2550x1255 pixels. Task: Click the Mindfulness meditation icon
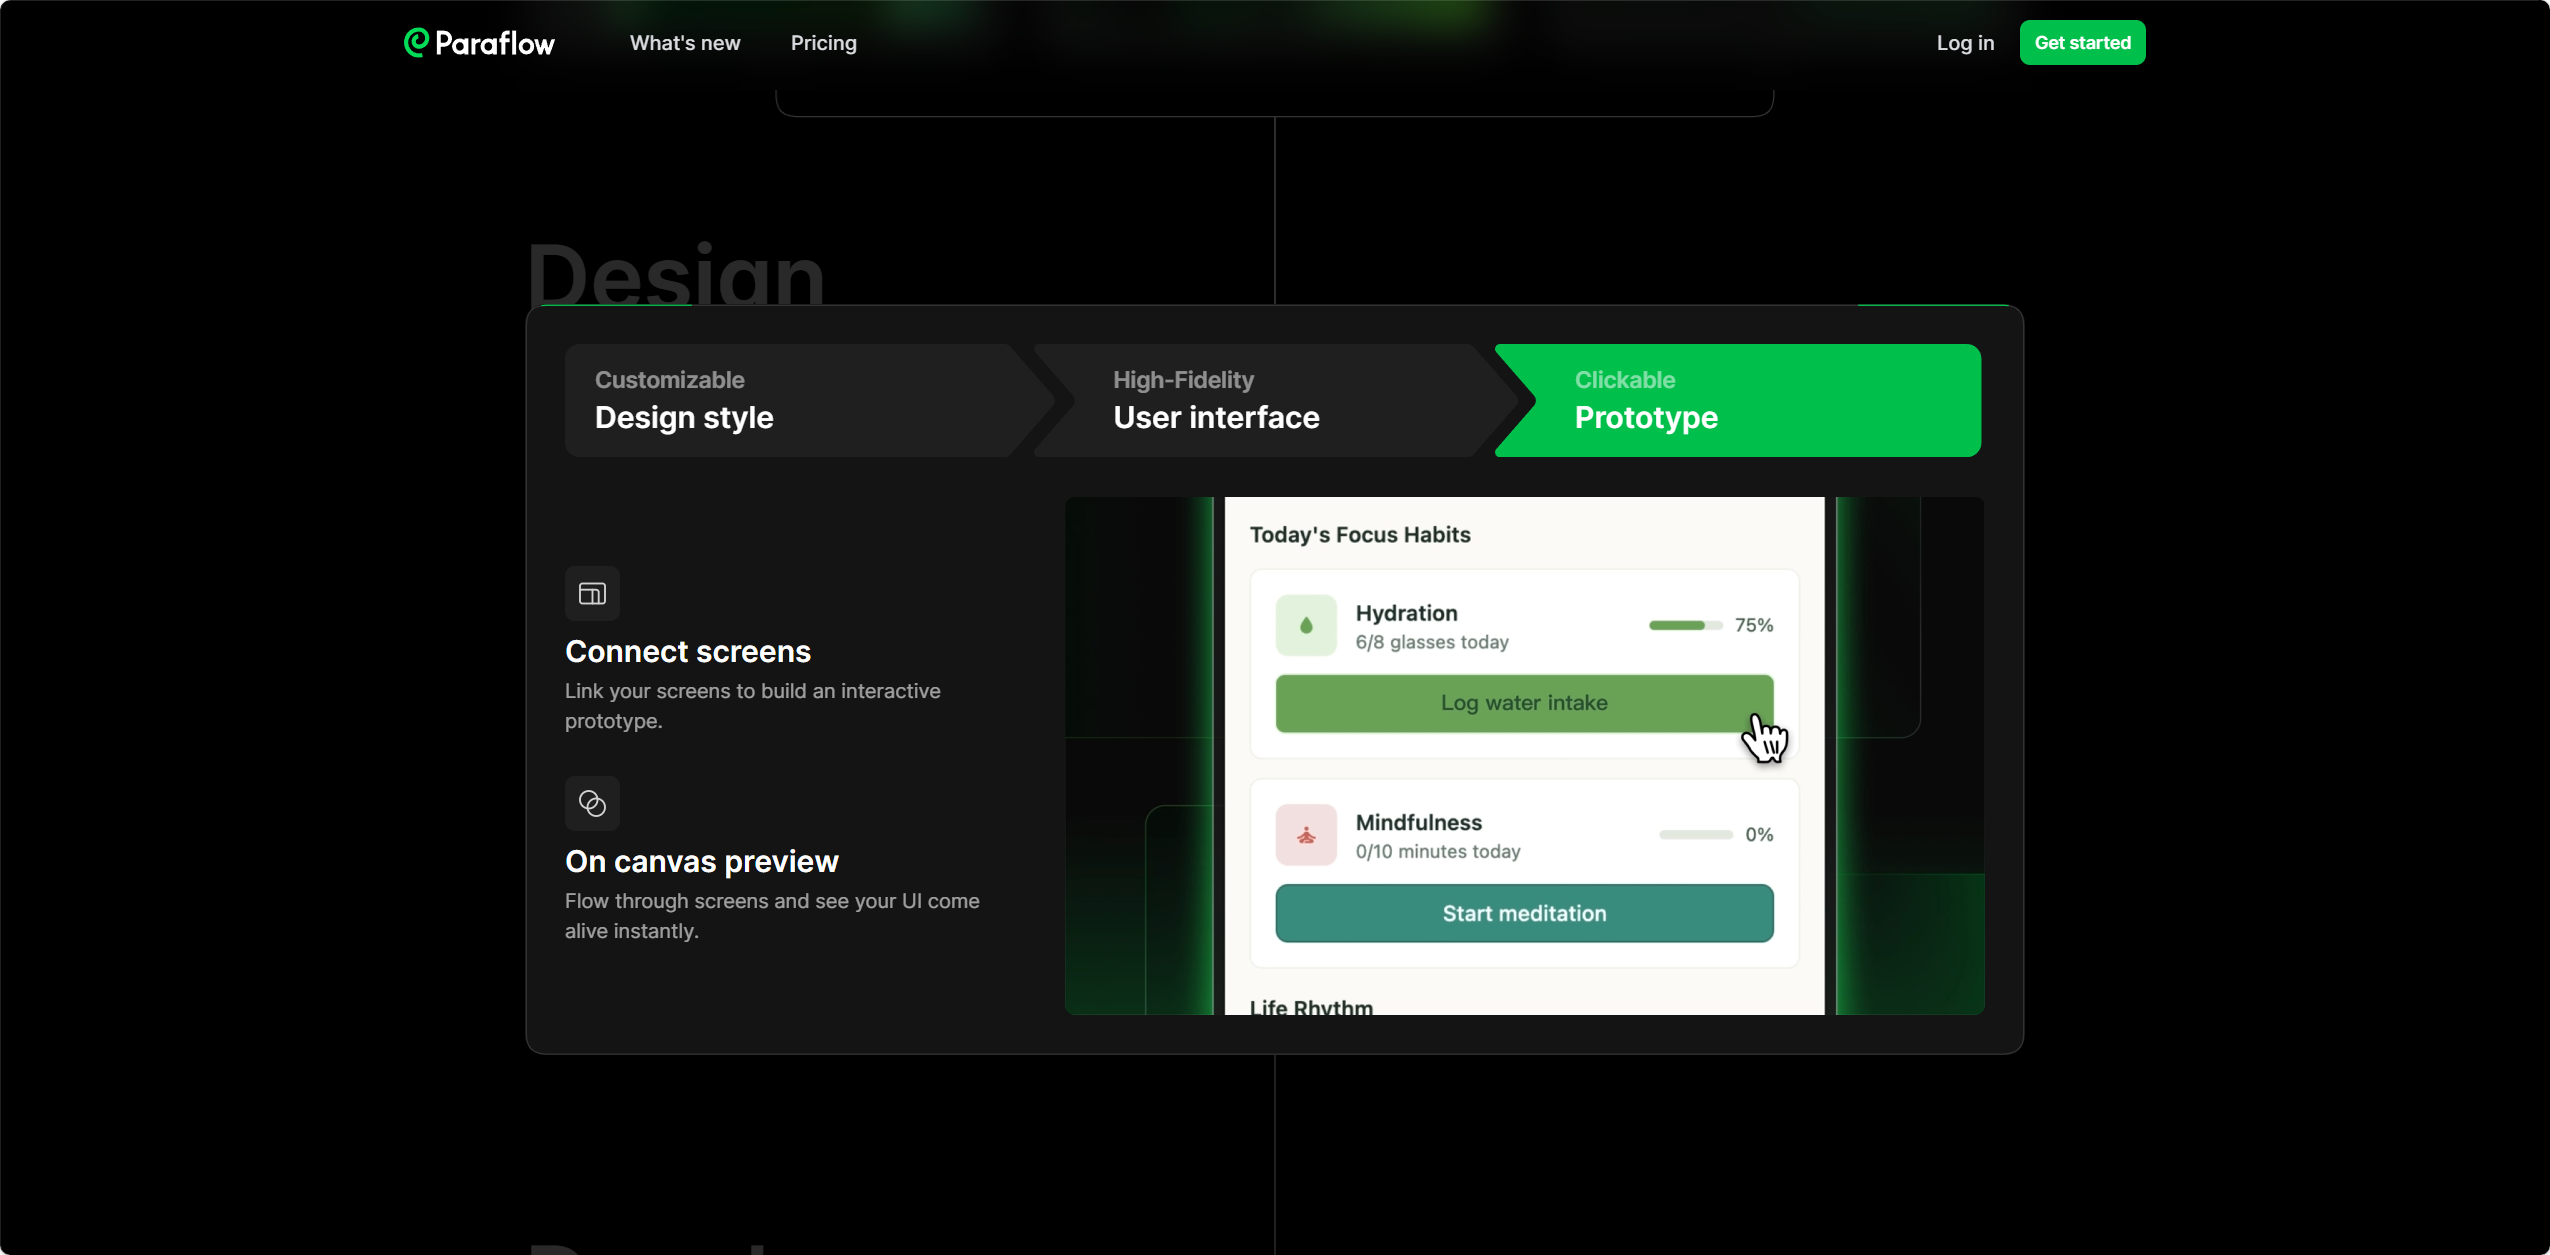coord(1306,835)
